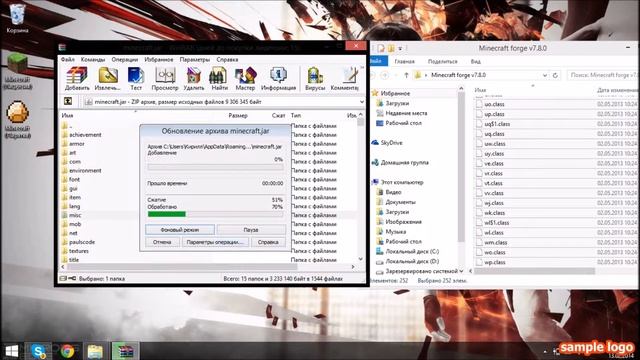The image size is (640, 360).
Task: Select wl$1.class in the Explorer file list
Action: pyautogui.click(x=496, y=223)
